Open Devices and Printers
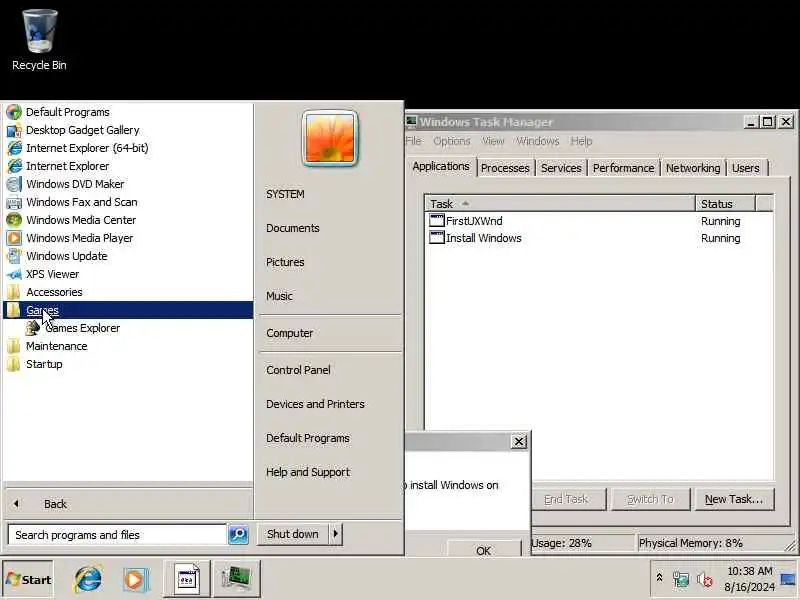This screenshot has width=800, height=600. tap(315, 404)
